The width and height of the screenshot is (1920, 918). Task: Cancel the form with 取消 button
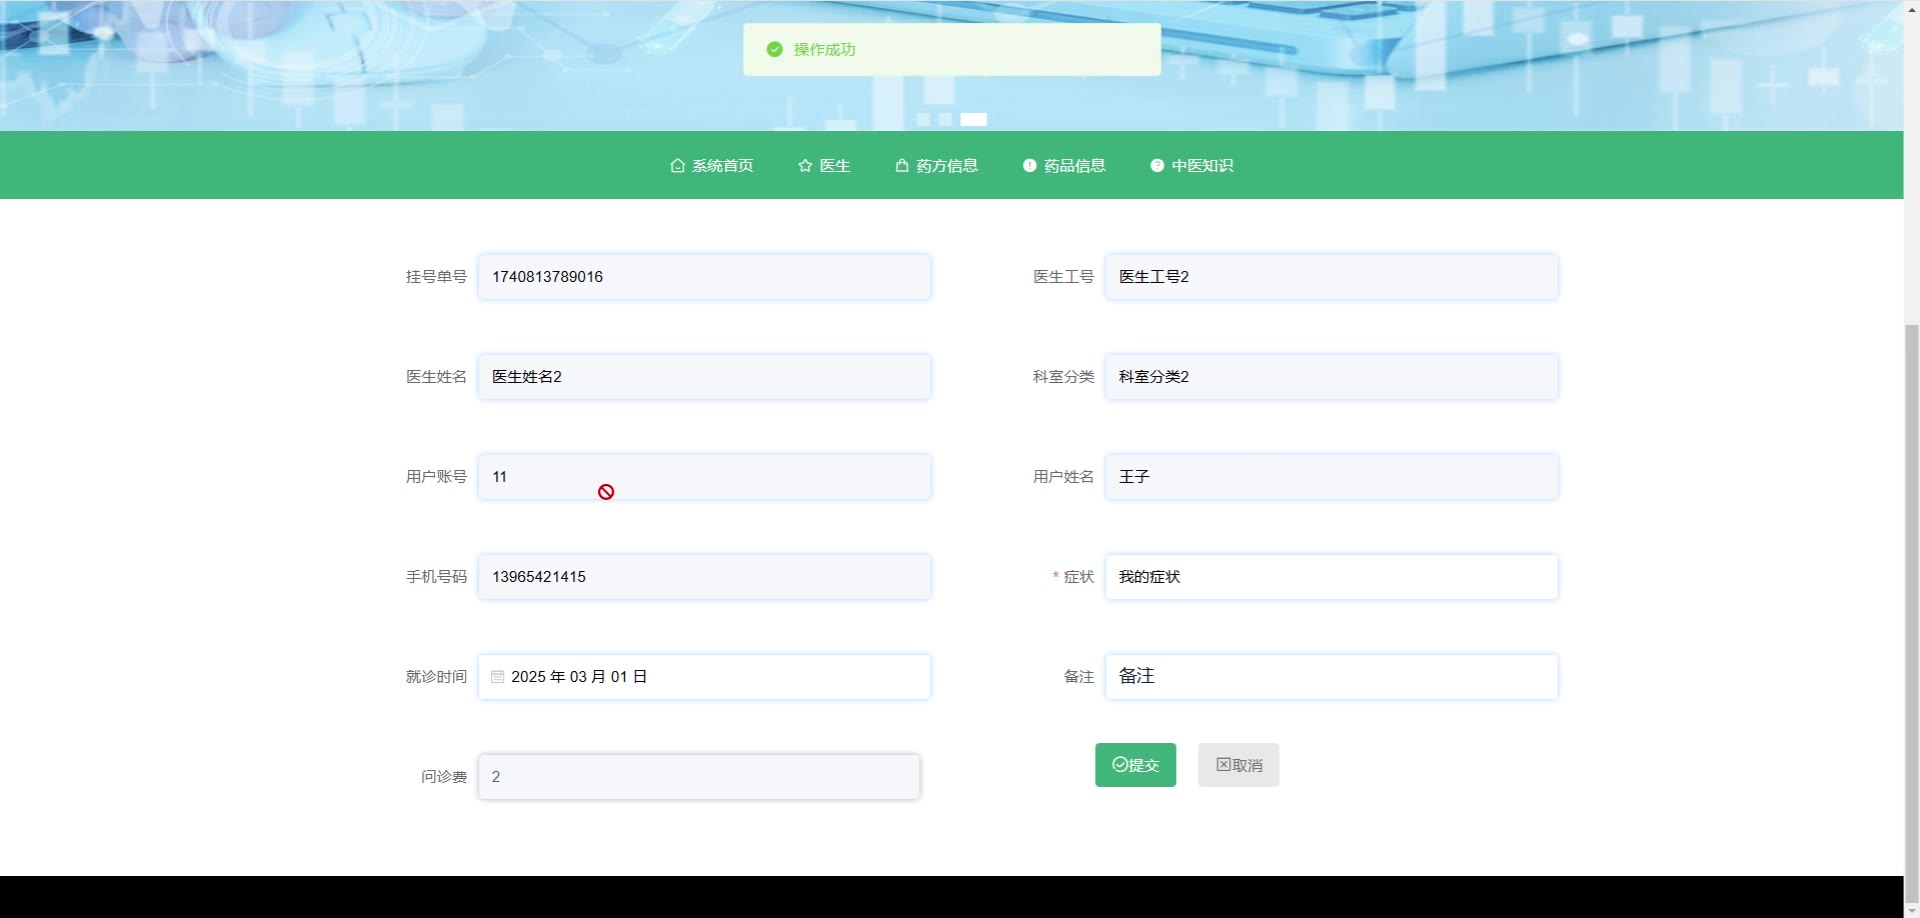[1239, 765]
